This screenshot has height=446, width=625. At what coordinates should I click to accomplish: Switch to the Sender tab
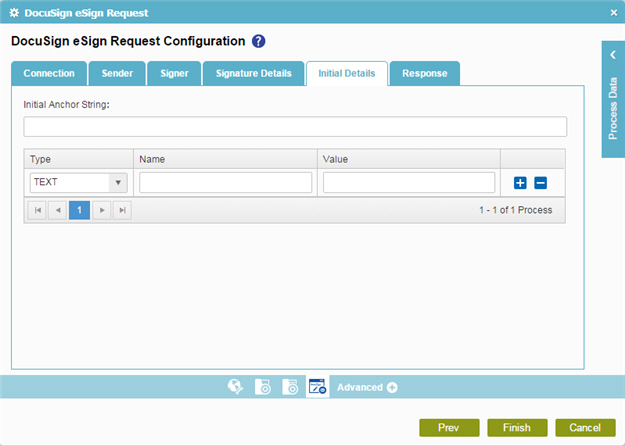pos(117,73)
